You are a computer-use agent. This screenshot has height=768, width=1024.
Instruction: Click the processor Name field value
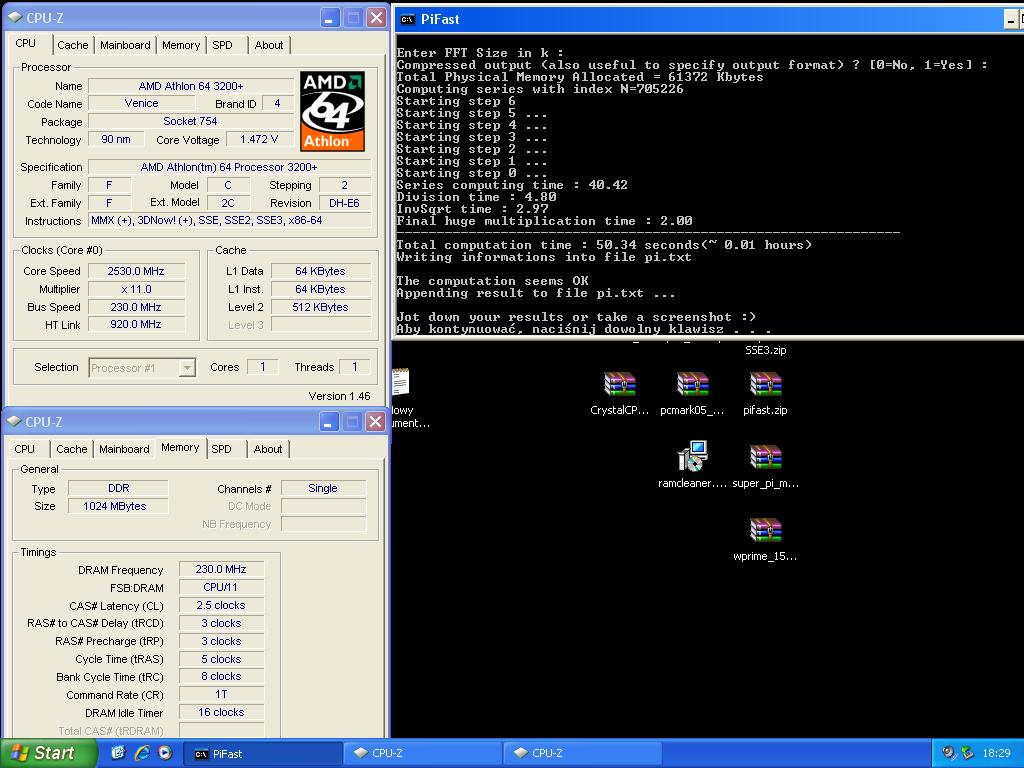(x=191, y=86)
